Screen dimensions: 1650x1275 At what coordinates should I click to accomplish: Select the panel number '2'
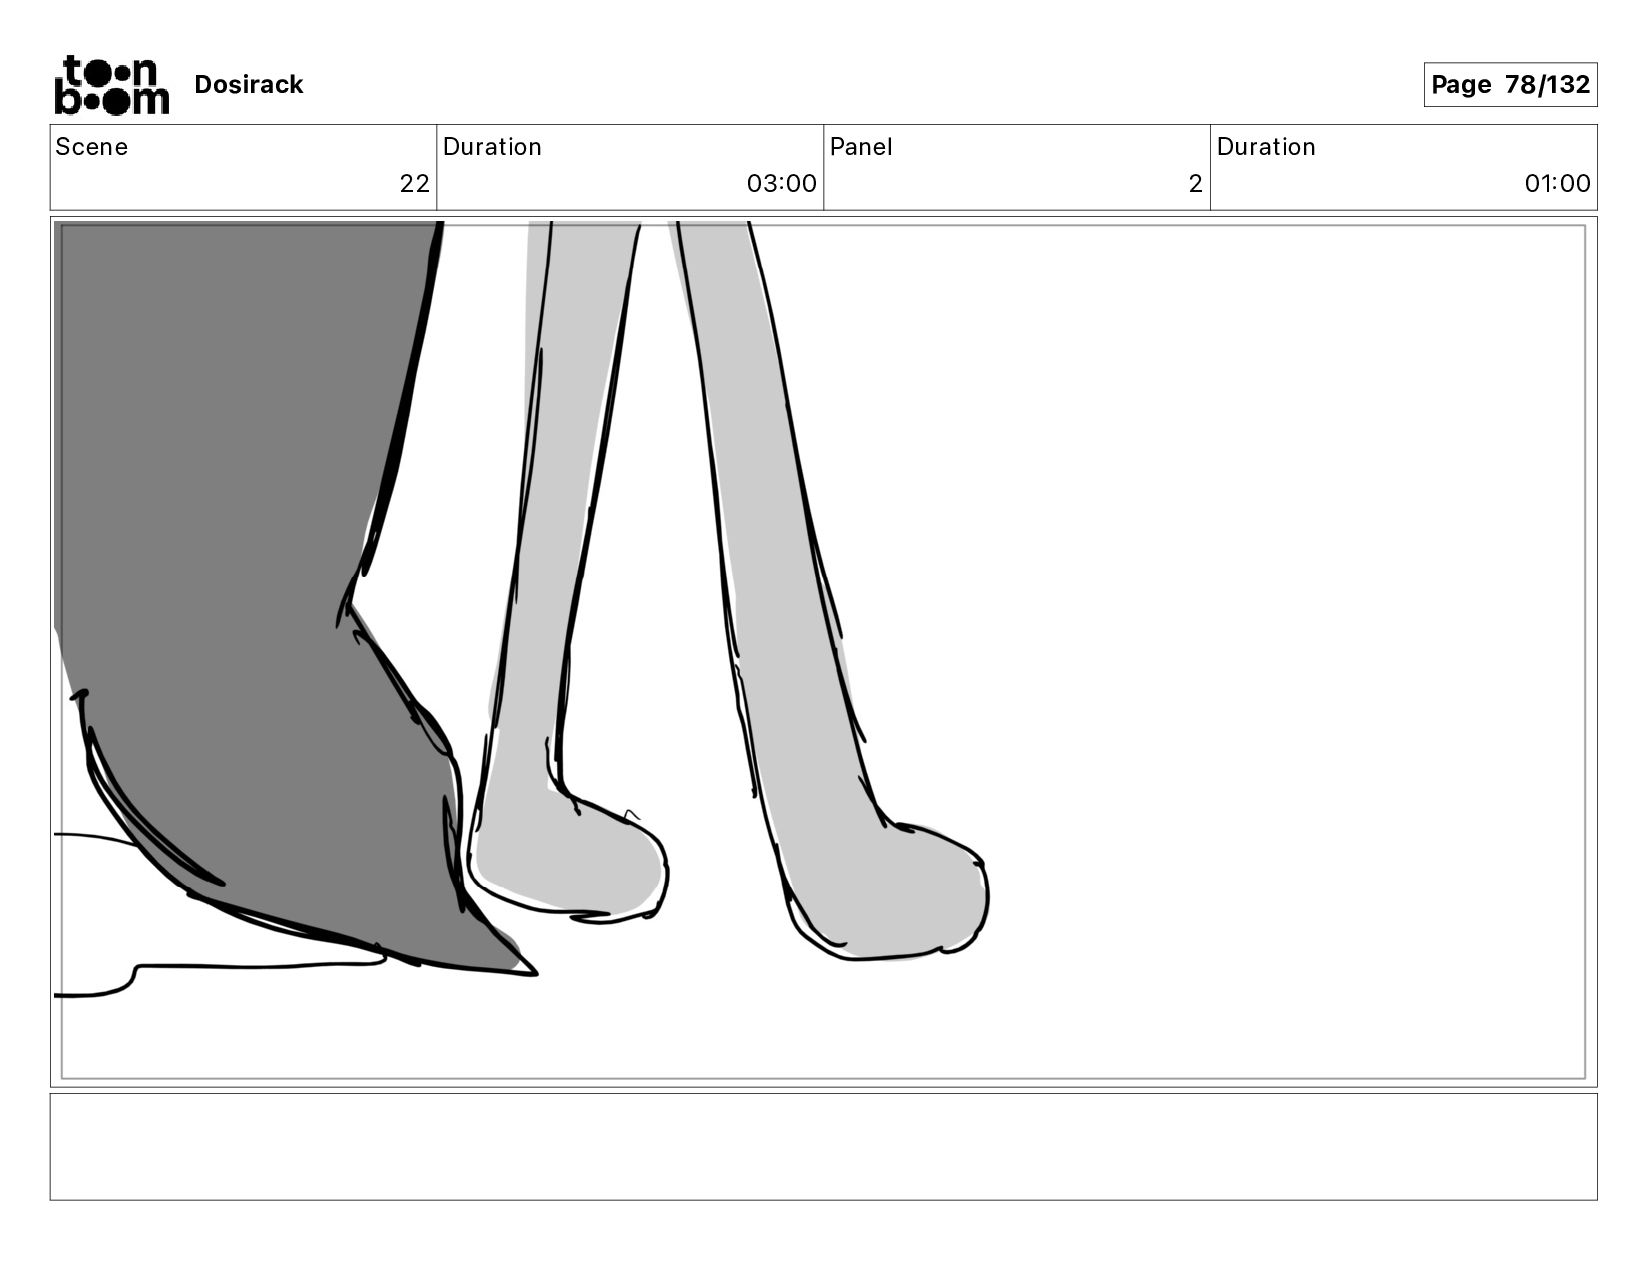pyautogui.click(x=1195, y=184)
